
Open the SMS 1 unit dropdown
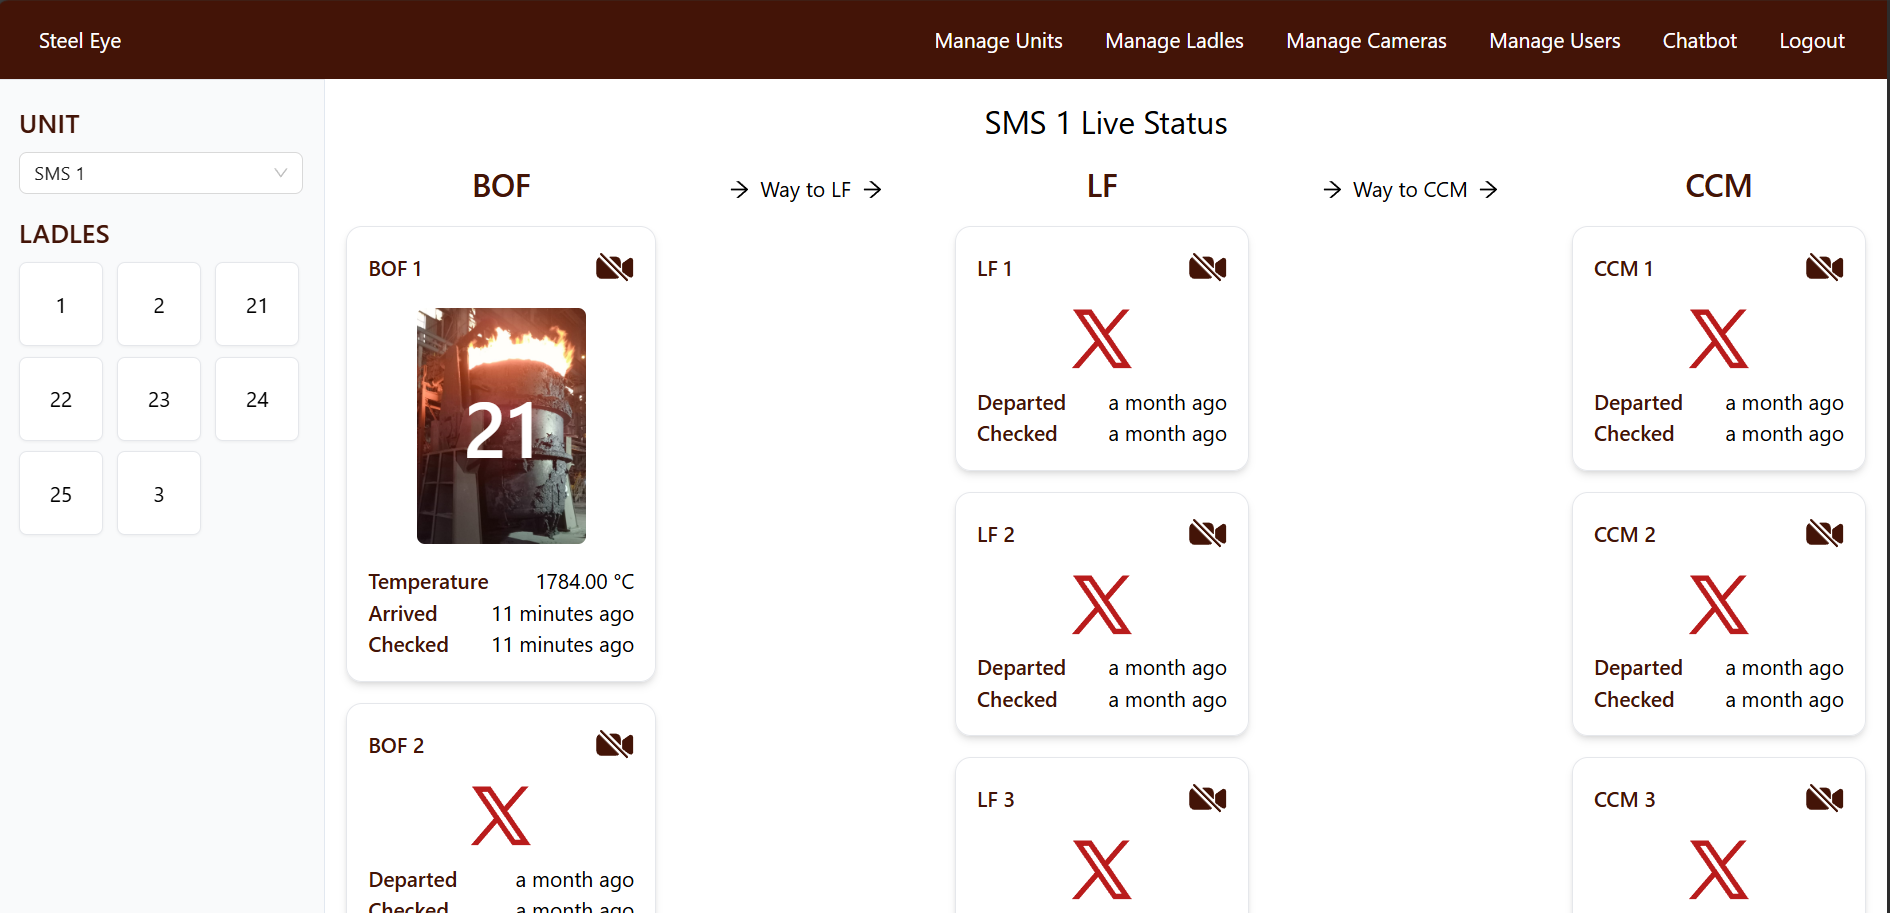(x=161, y=173)
